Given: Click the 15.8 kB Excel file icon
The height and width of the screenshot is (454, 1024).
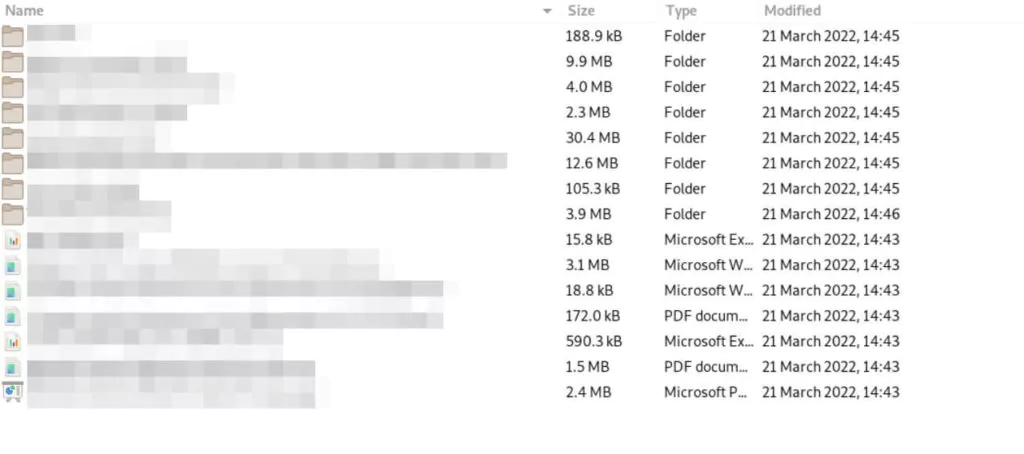Looking at the screenshot, I should point(12,240).
